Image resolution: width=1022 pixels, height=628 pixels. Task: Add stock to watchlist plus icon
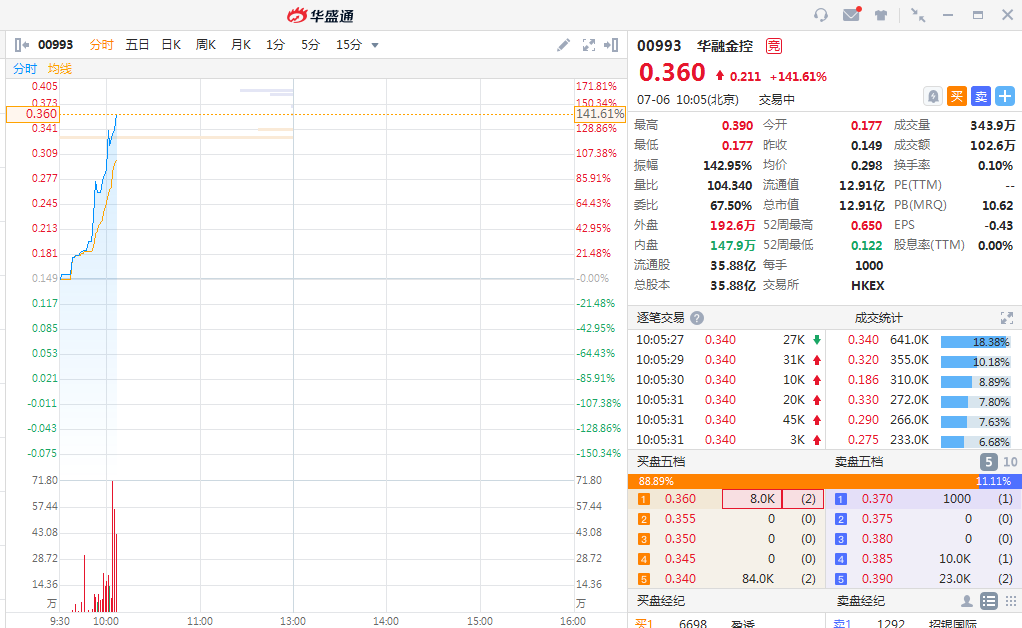(1005, 96)
